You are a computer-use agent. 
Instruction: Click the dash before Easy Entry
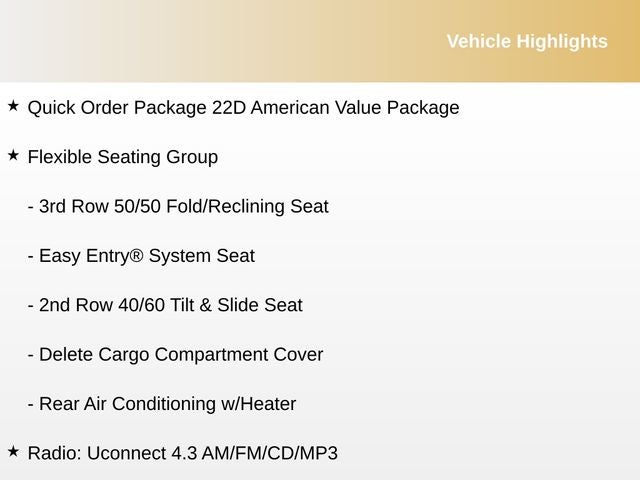coord(31,257)
